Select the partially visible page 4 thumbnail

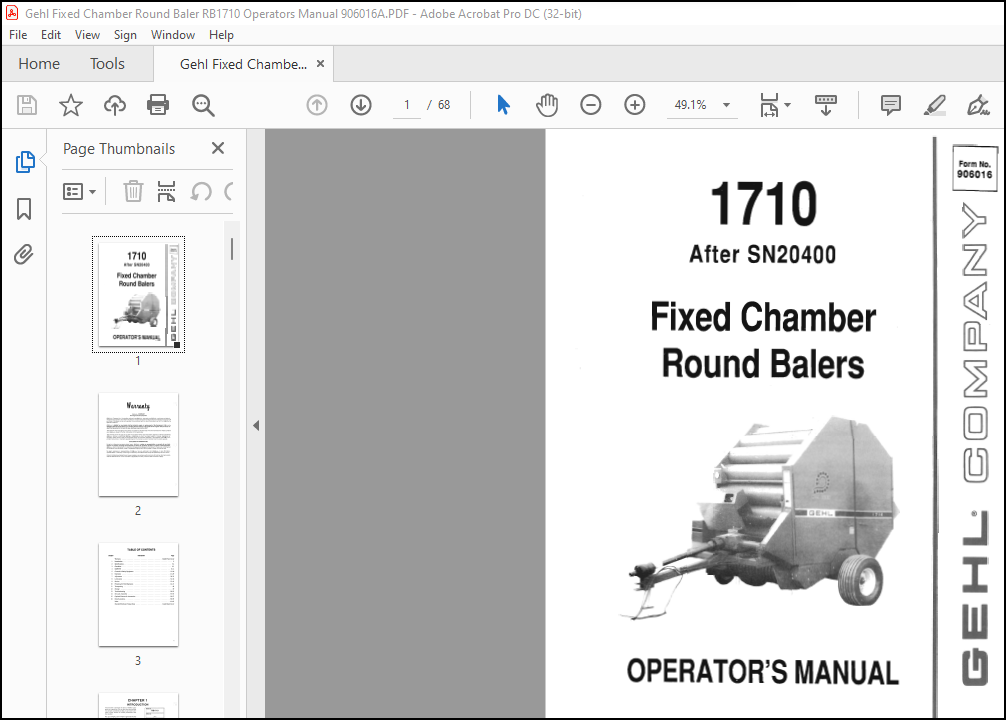(139, 705)
